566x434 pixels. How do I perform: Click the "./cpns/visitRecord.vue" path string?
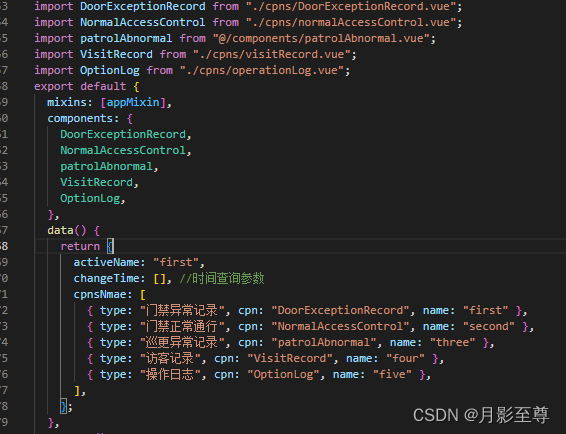click(271, 54)
